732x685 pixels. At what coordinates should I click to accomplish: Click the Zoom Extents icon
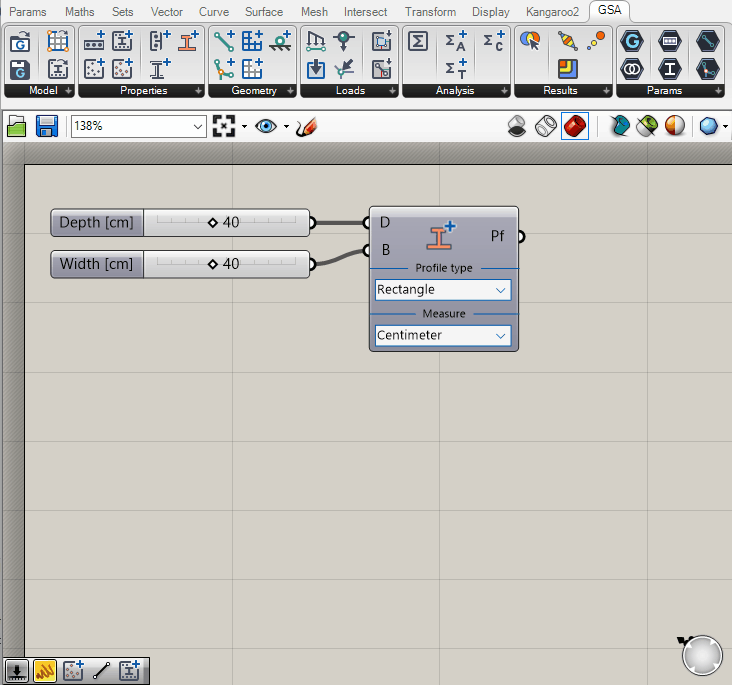click(x=224, y=127)
